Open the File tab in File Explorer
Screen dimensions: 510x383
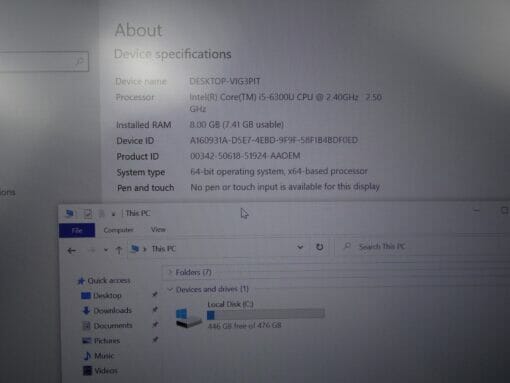(77, 230)
